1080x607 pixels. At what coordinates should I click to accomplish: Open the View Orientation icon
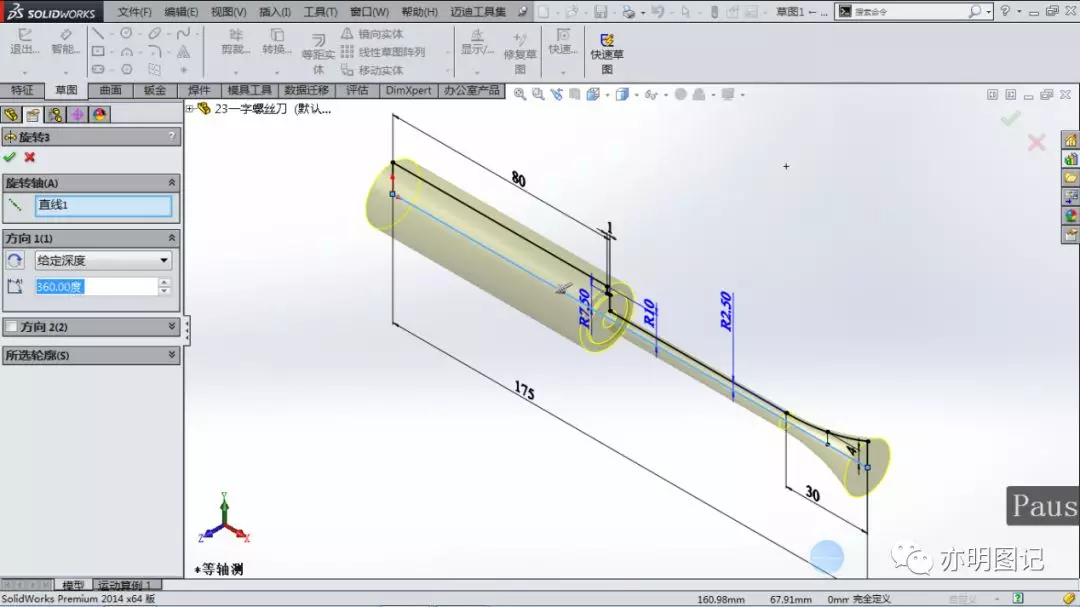point(593,94)
